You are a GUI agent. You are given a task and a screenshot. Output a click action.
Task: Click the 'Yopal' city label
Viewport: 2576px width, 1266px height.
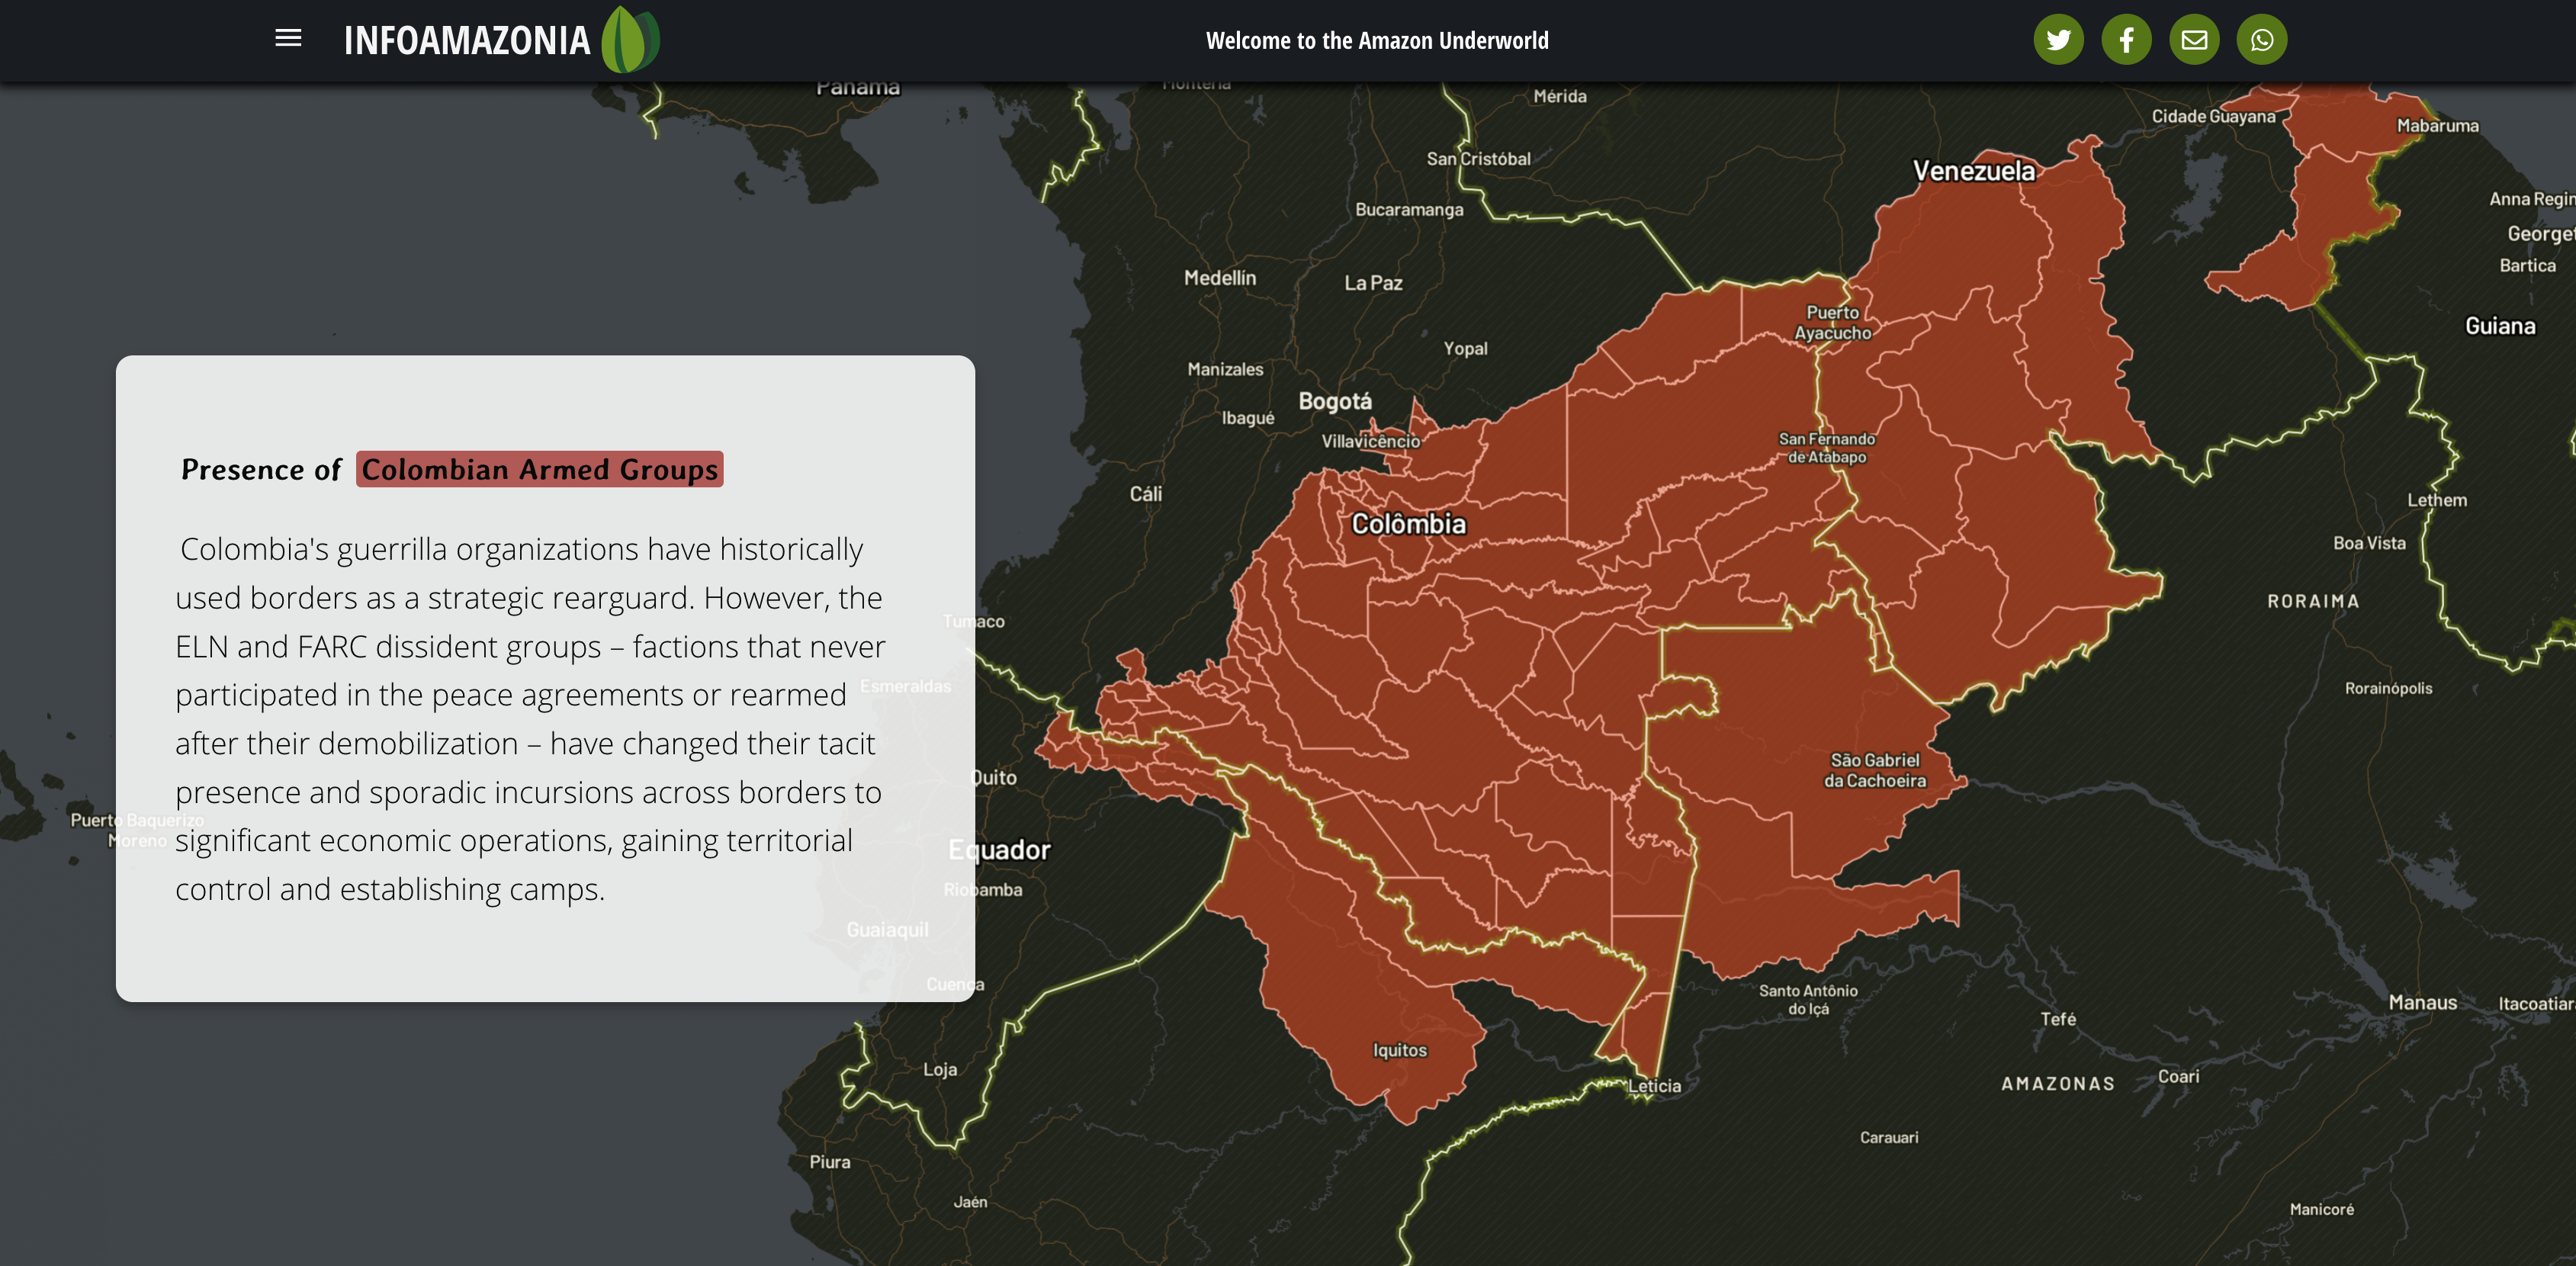1465,349
